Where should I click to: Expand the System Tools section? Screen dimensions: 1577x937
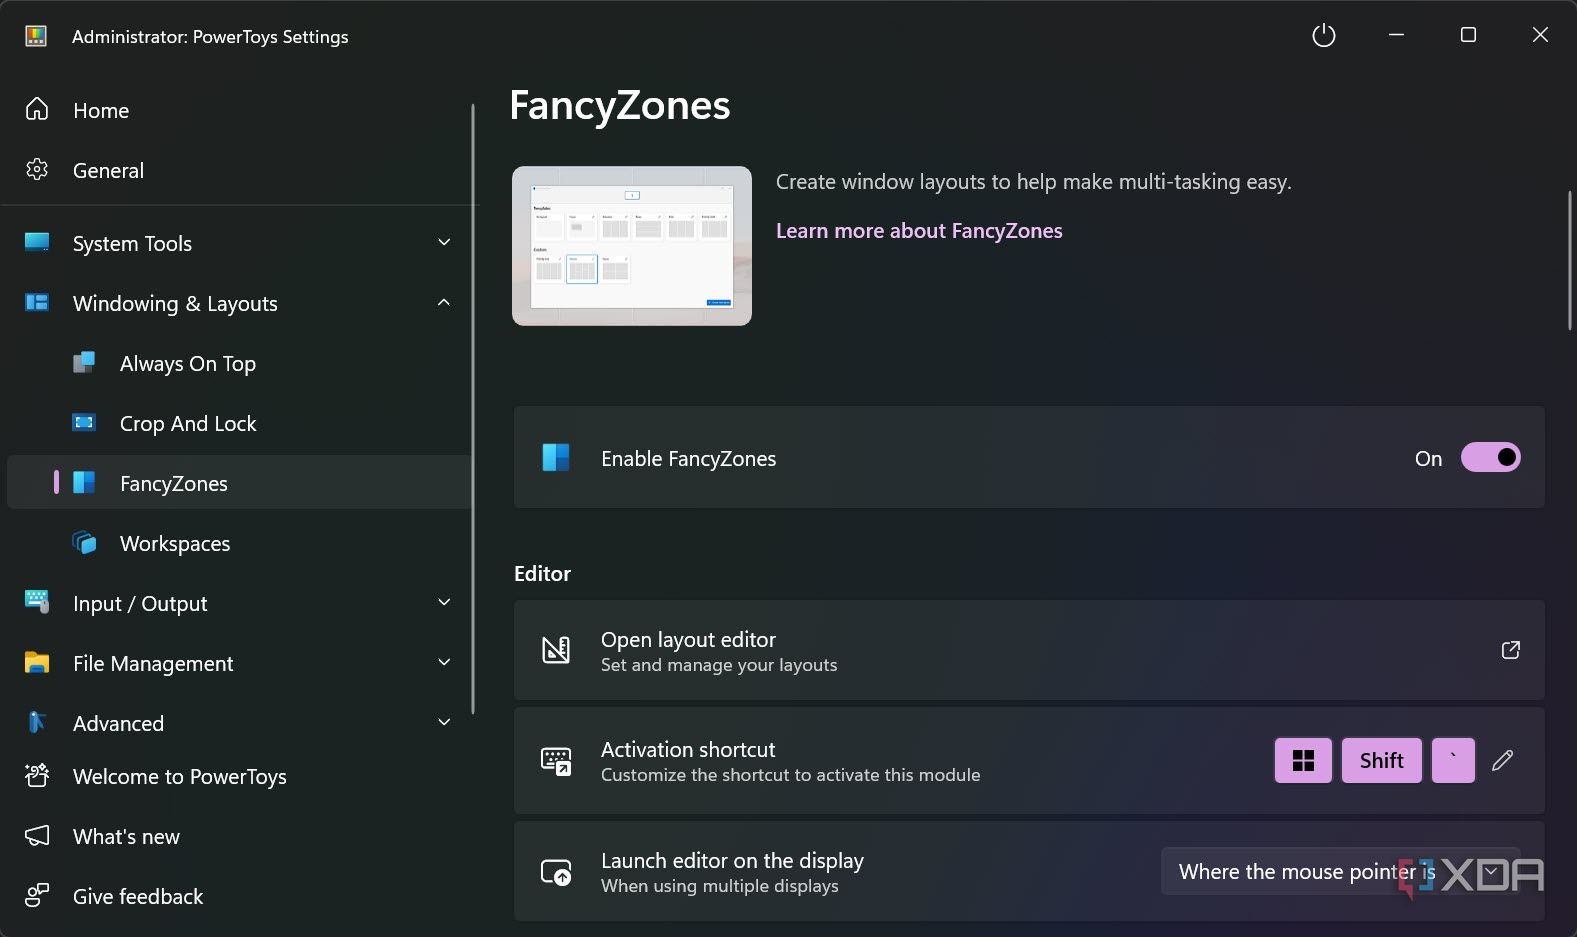pos(444,243)
